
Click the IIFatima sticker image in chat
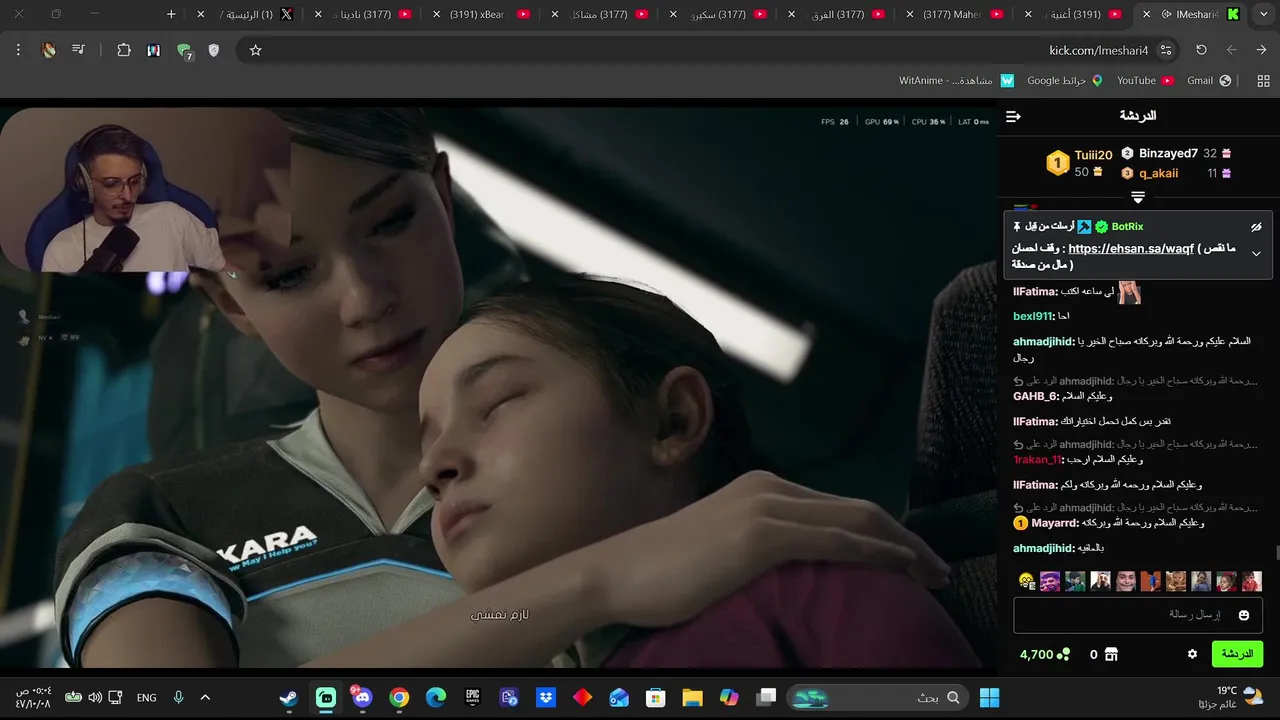point(1130,292)
